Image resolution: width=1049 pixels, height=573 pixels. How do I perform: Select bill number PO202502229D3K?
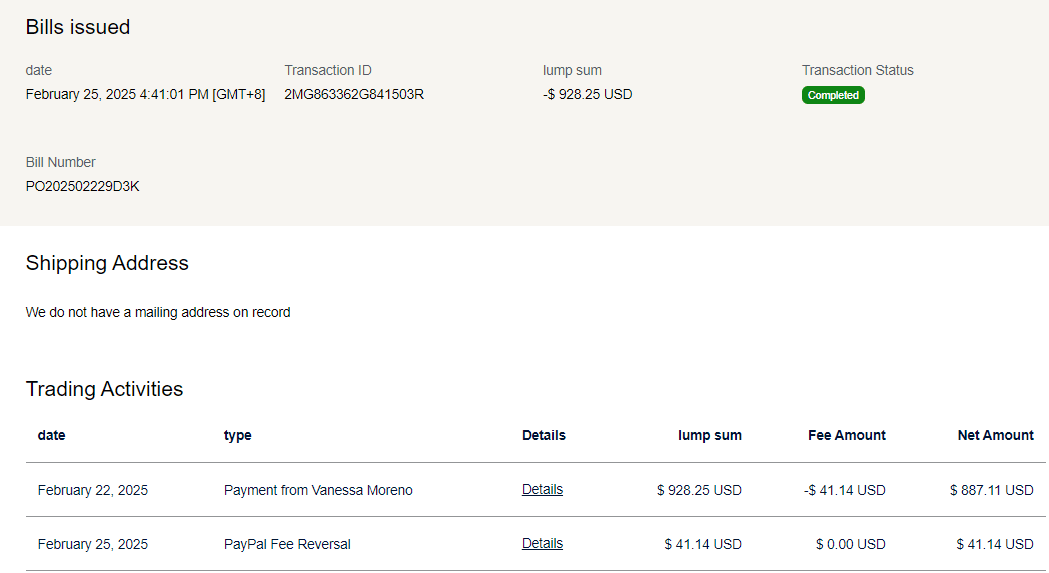tap(82, 186)
